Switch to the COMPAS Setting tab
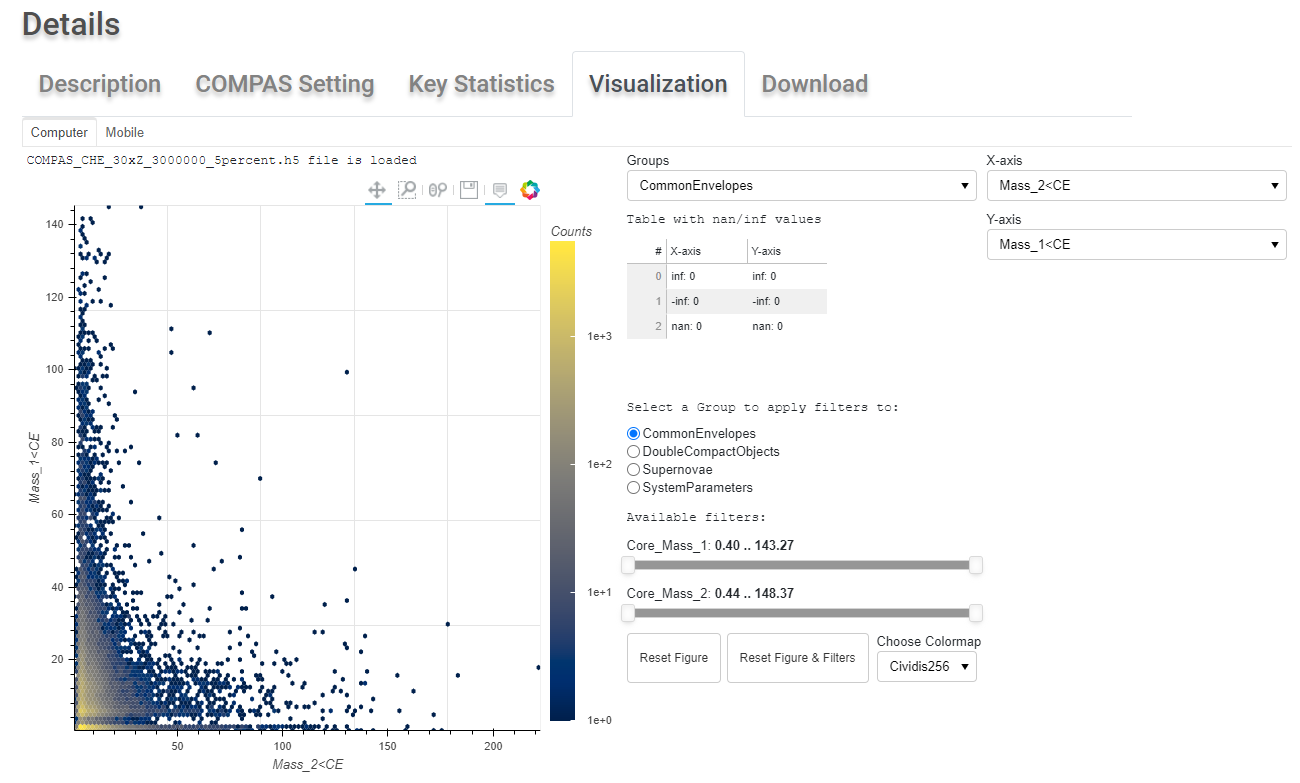The image size is (1300, 783). tap(285, 84)
